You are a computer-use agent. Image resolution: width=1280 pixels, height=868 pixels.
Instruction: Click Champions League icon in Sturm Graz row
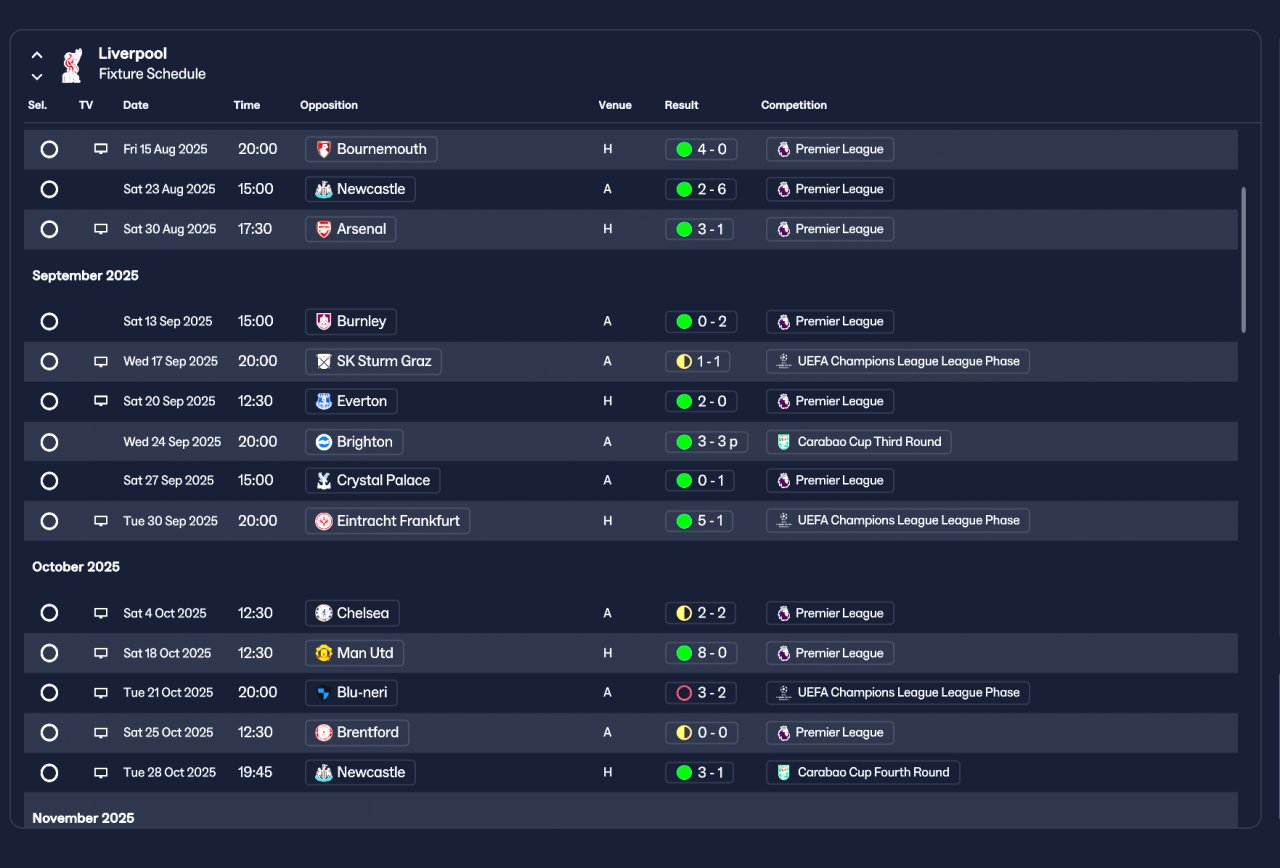click(784, 361)
